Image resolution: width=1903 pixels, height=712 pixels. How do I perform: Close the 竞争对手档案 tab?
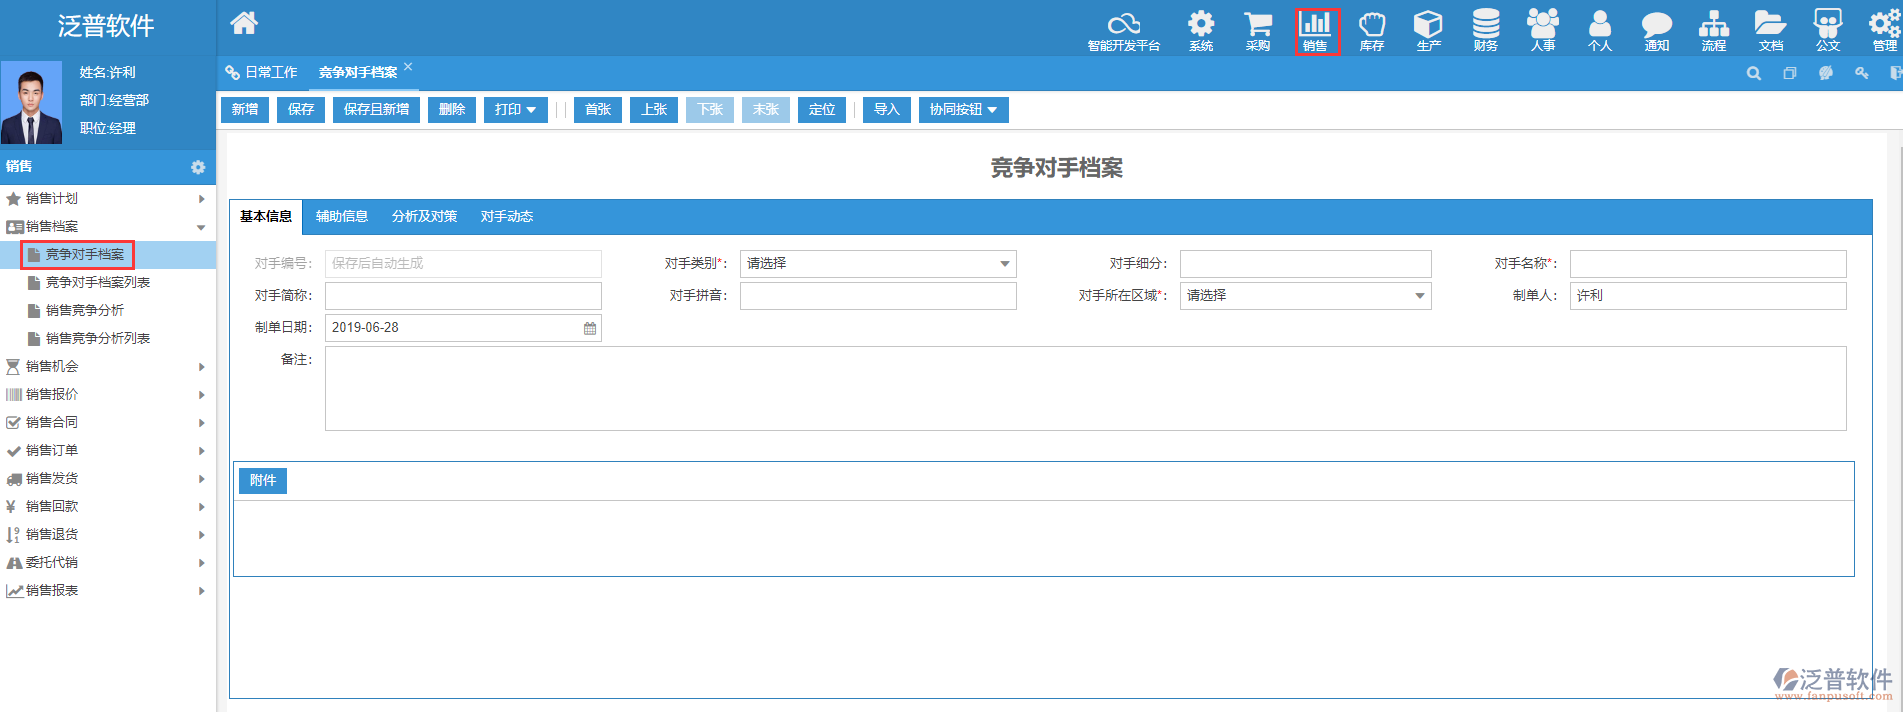click(408, 67)
